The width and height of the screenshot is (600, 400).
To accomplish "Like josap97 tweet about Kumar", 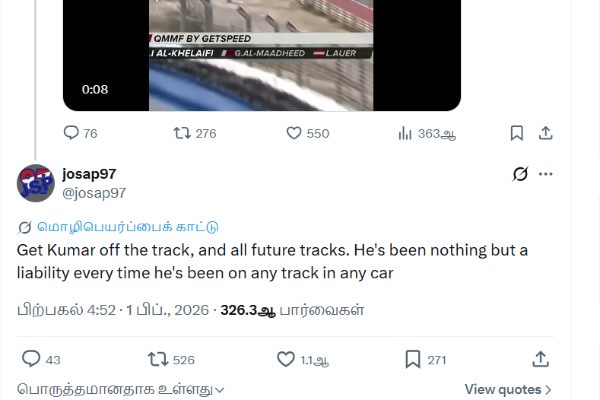I will pyautogui.click(x=286, y=359).
